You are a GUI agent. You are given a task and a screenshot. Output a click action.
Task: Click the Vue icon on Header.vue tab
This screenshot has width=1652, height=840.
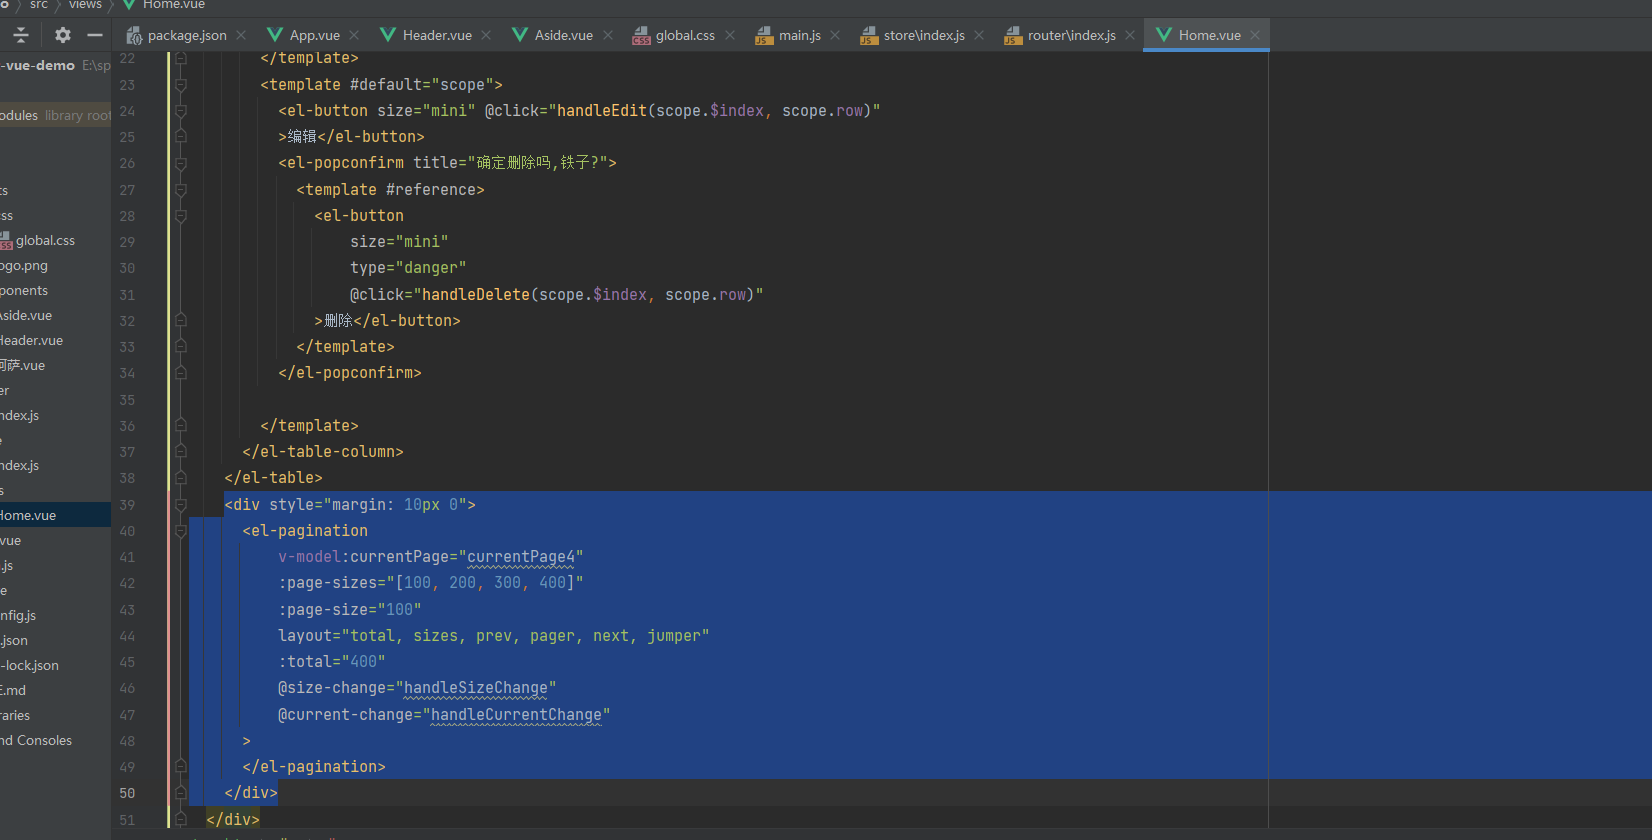coord(388,35)
